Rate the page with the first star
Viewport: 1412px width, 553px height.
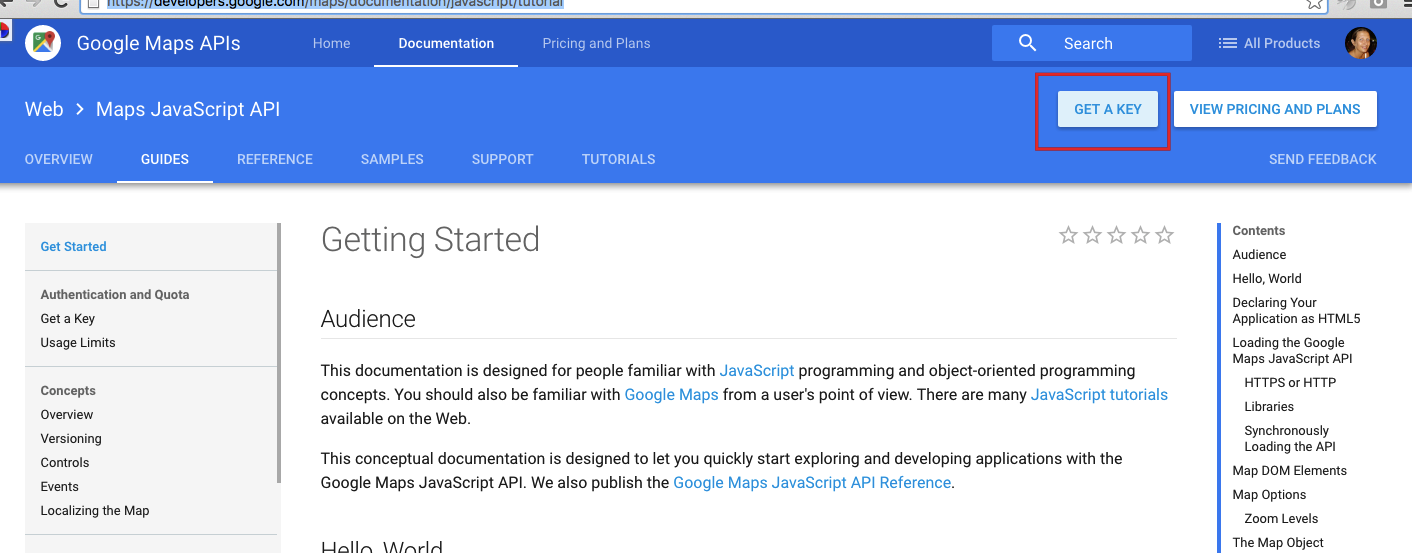[1068, 235]
